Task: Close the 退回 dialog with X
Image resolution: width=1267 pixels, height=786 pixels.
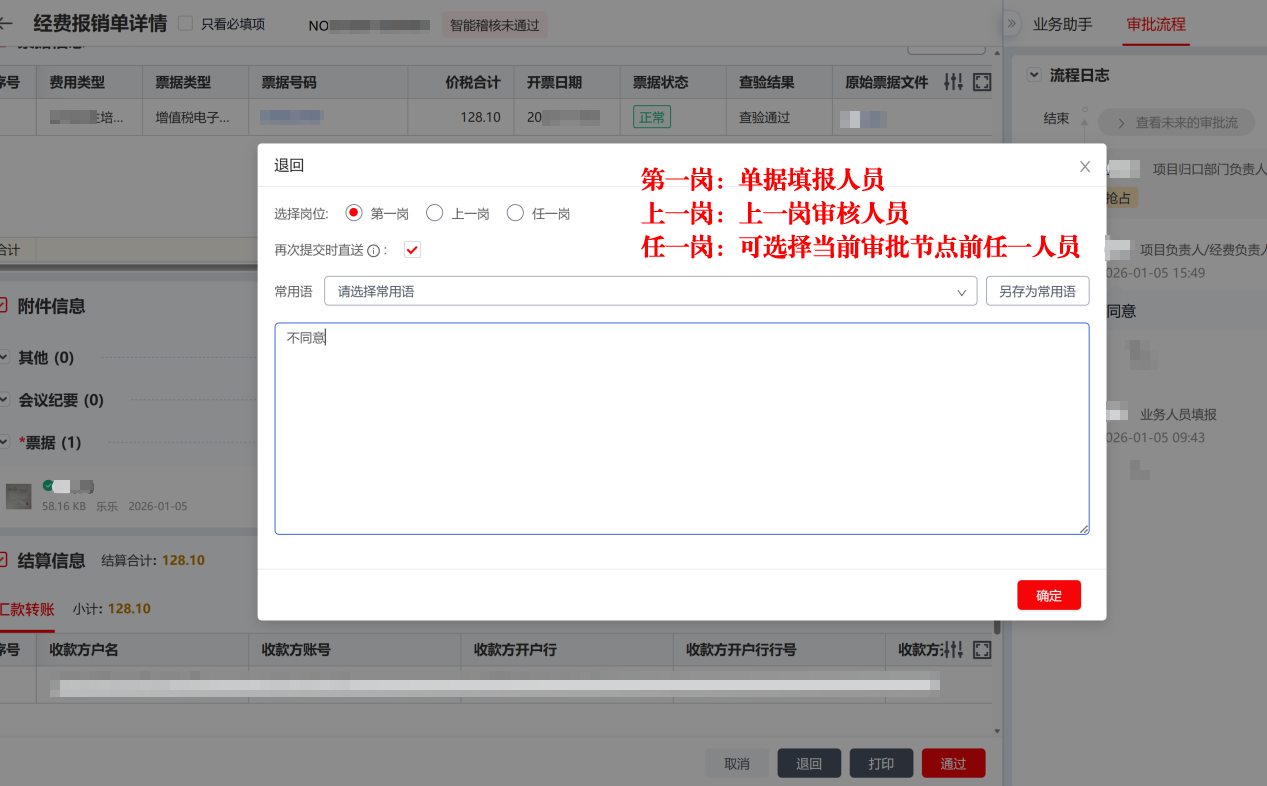Action: pyautogui.click(x=1085, y=167)
